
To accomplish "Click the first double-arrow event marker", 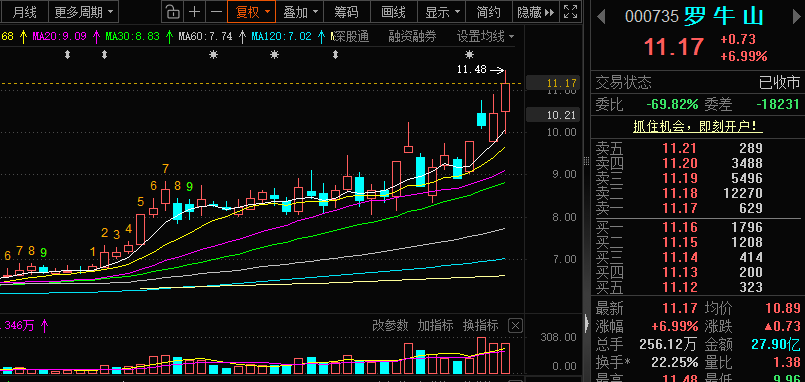I will [x=67, y=54].
